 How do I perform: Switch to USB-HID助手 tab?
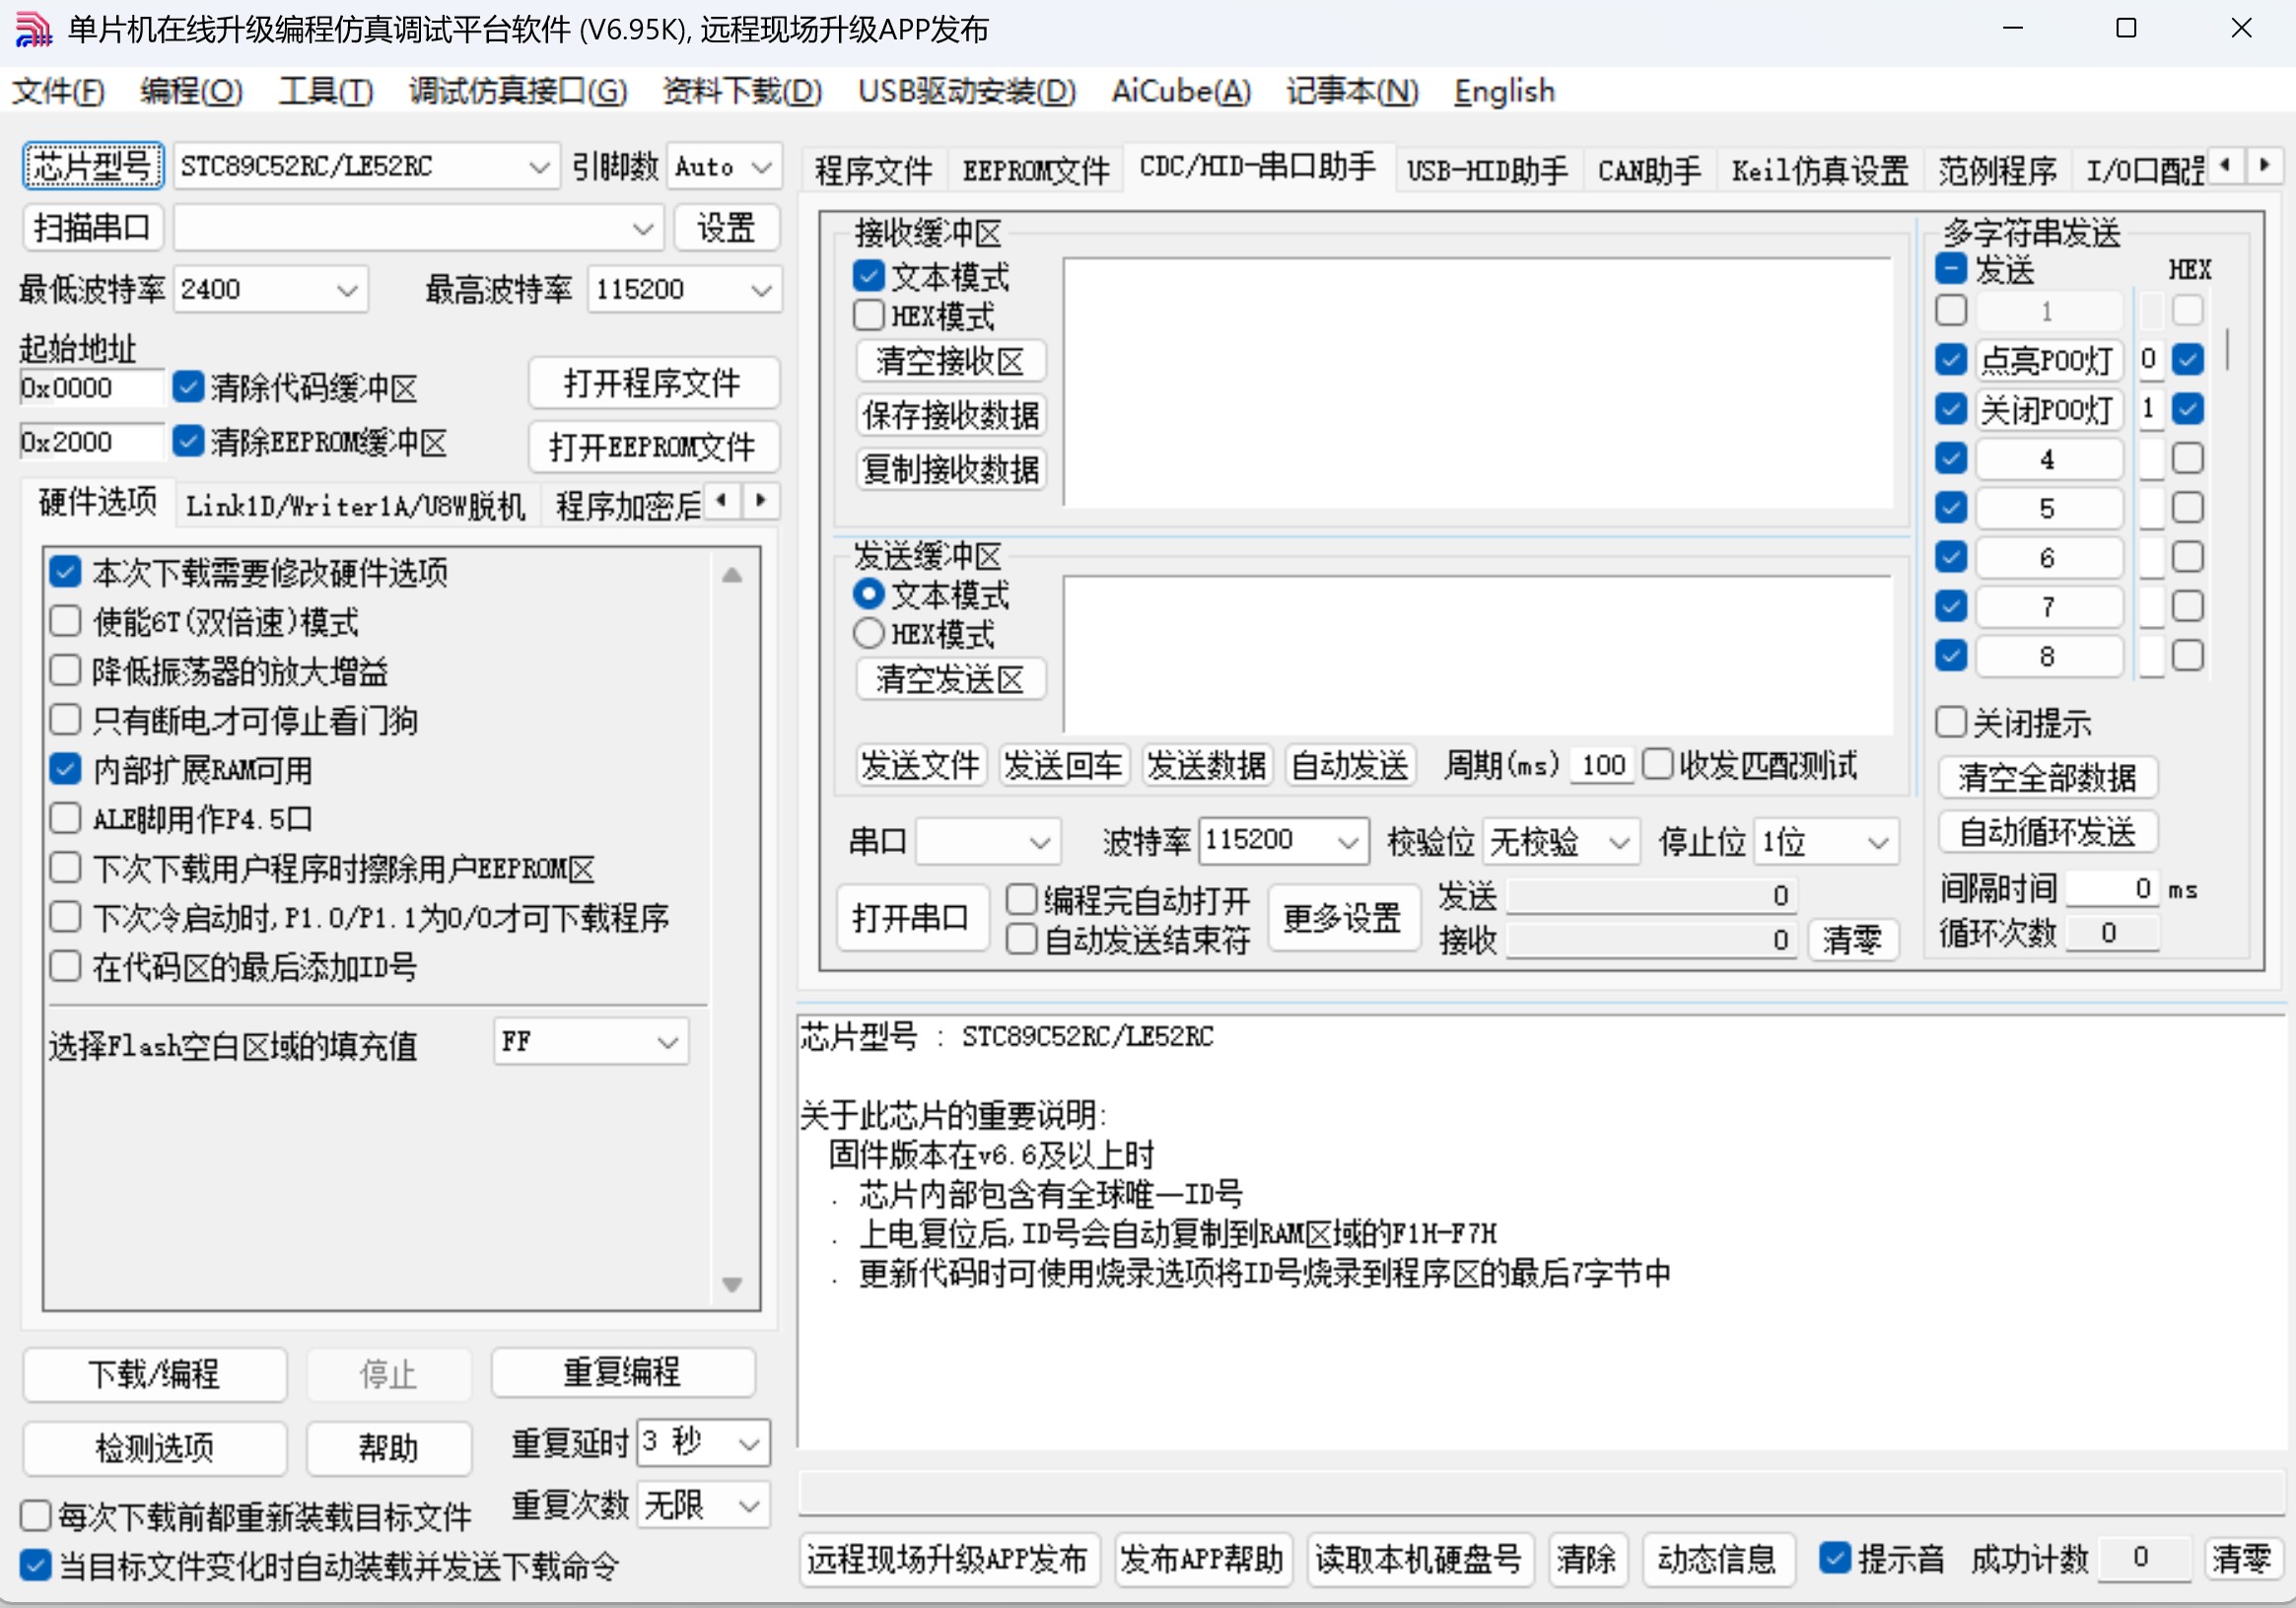1487,170
